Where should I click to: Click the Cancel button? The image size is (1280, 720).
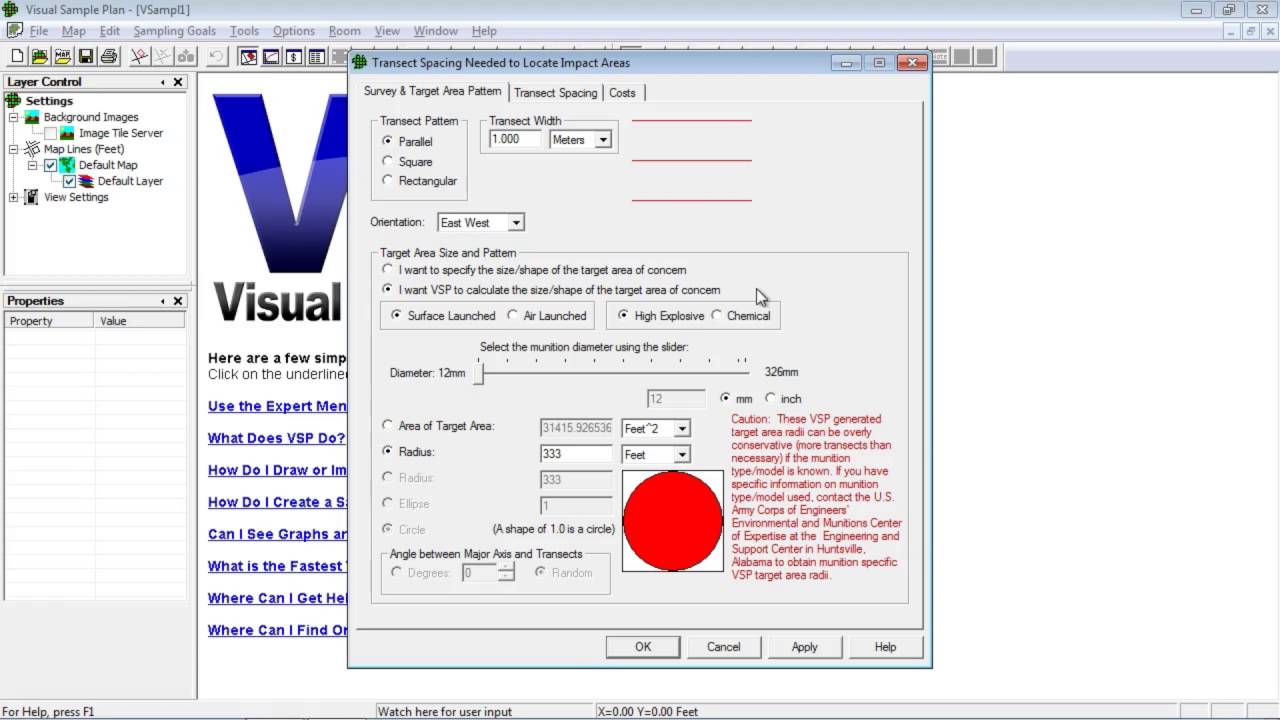(724, 647)
